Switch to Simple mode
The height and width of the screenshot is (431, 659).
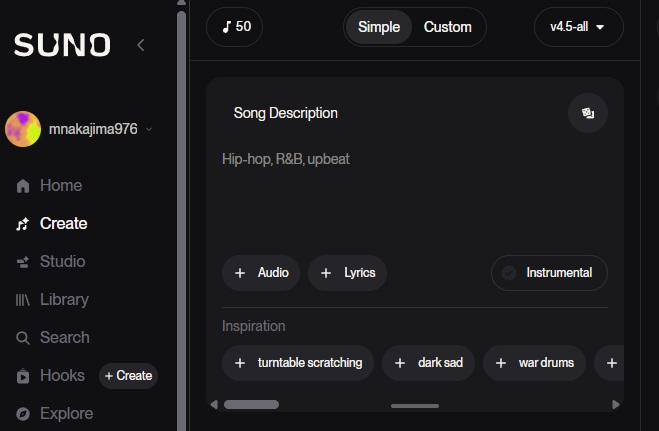click(x=379, y=27)
